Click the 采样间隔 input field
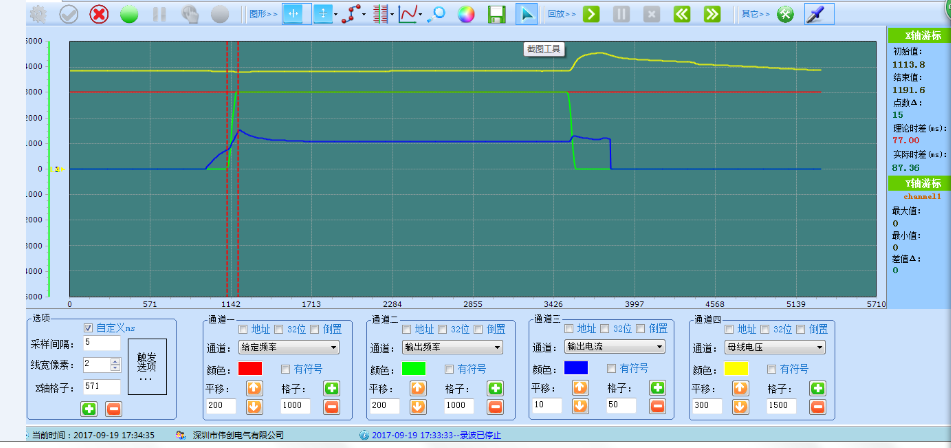951x448 pixels. pos(102,343)
